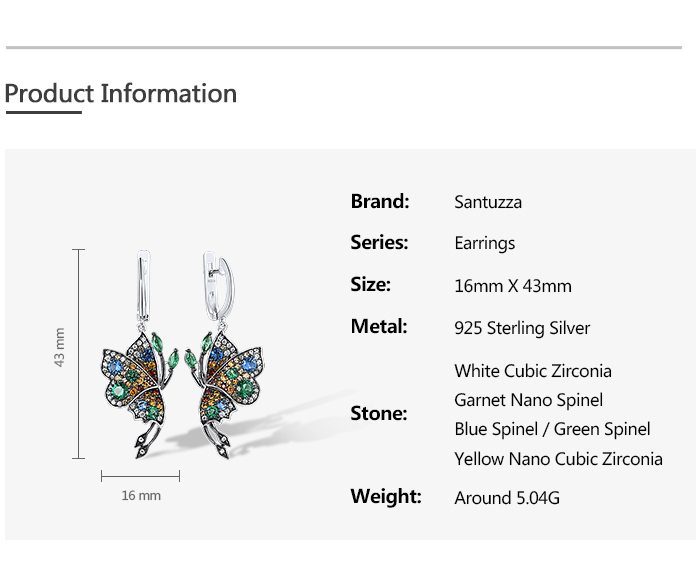Select the Weight label
The image size is (700, 588).
[386, 496]
